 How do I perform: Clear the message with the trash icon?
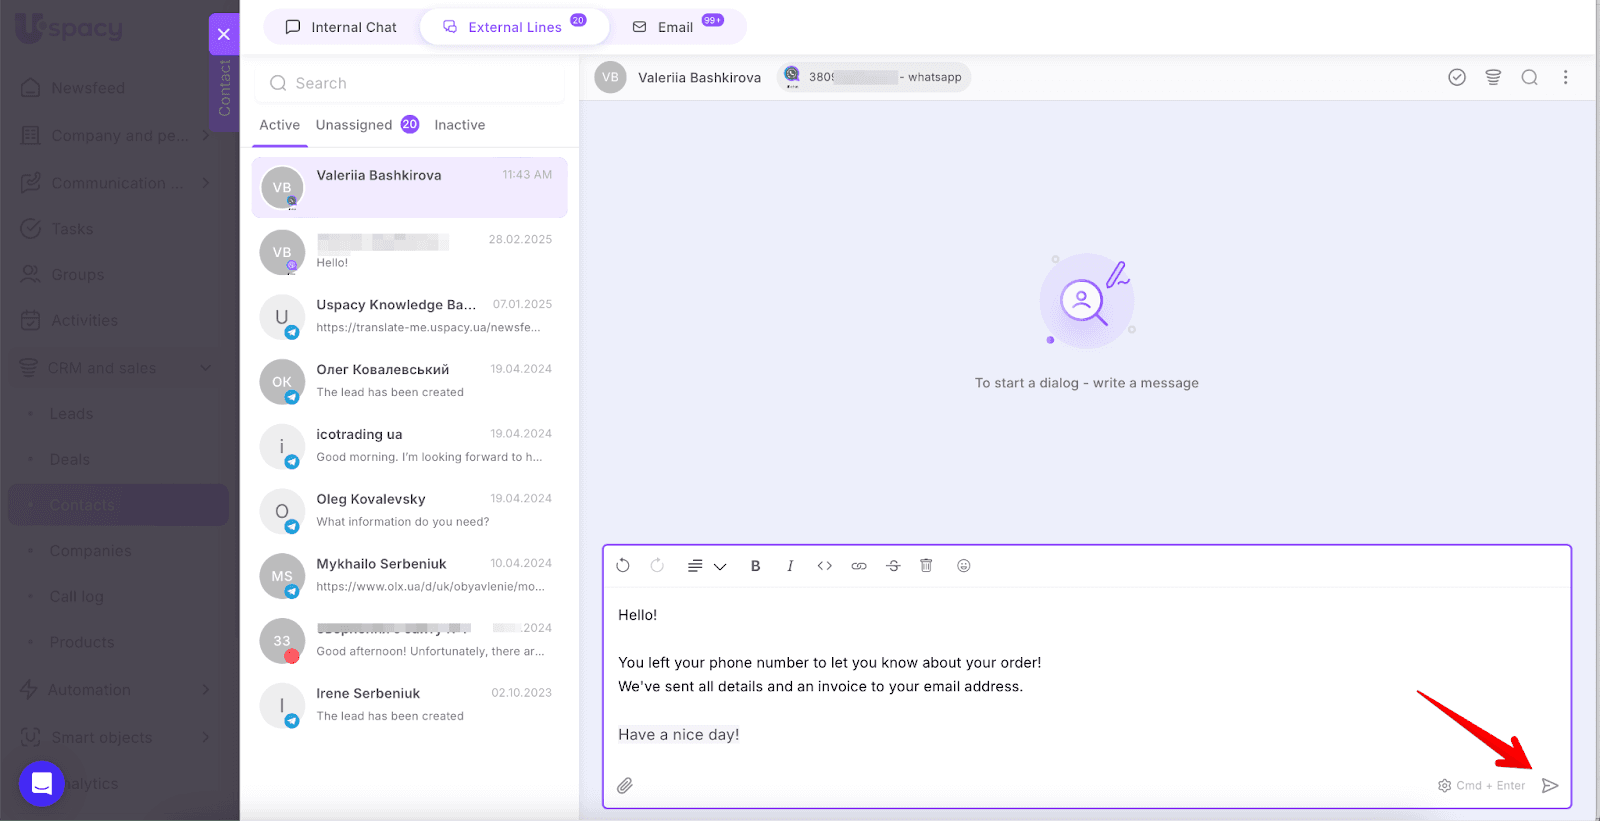[926, 566]
